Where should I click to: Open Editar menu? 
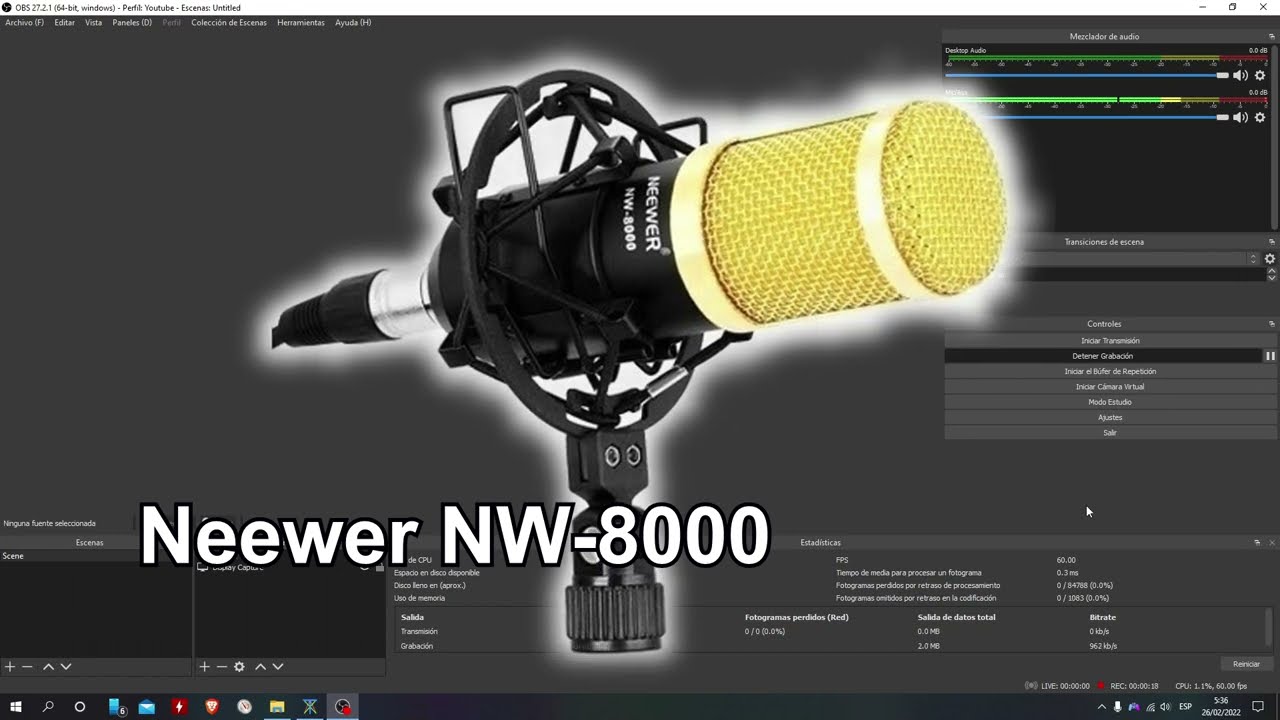coord(64,22)
